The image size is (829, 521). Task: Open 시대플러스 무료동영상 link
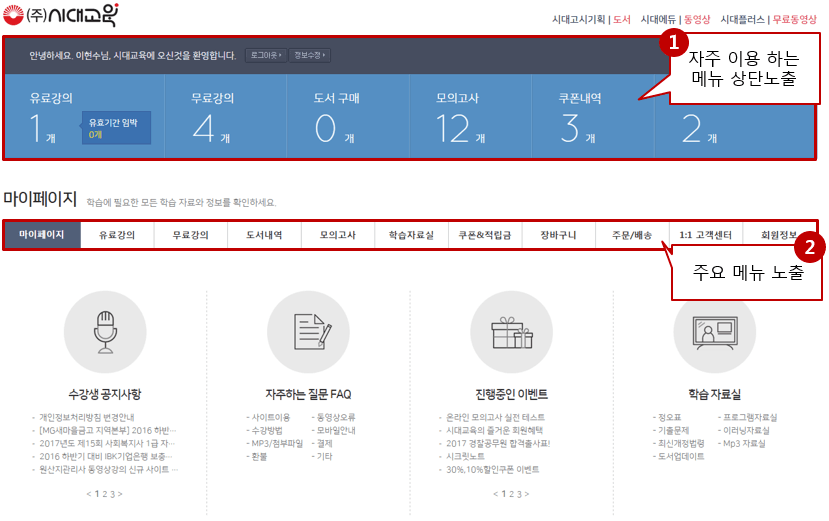click(x=768, y=20)
